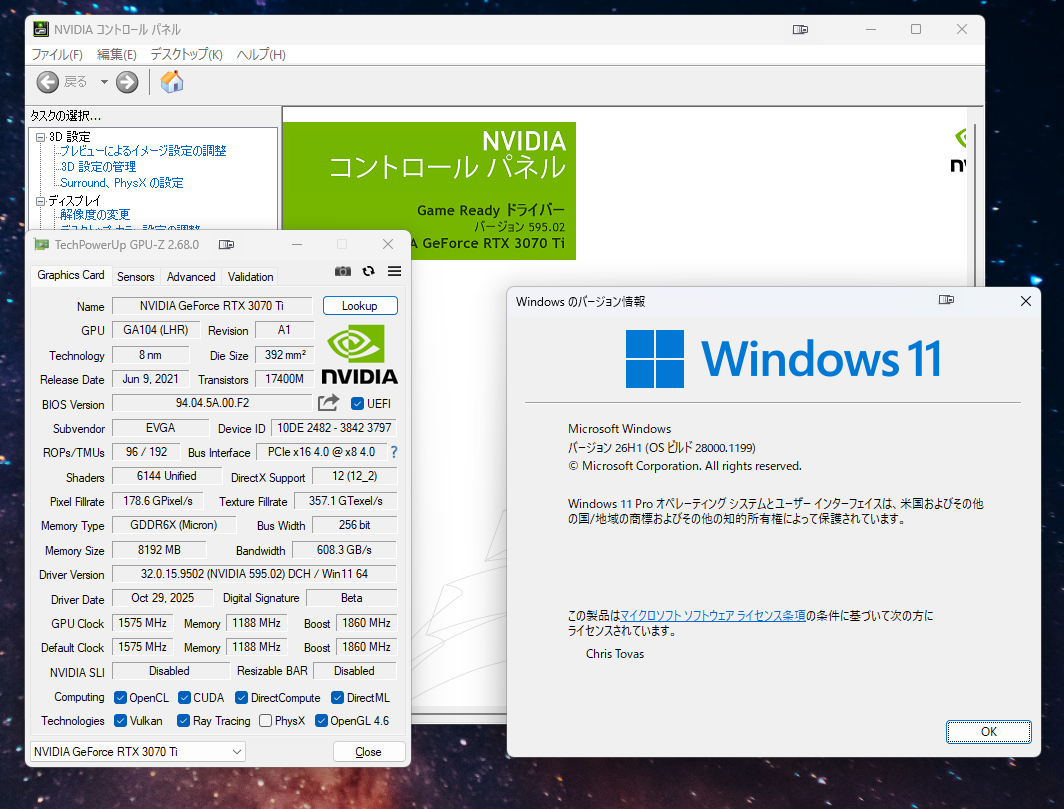Close the Windows version dialog

1026,301
